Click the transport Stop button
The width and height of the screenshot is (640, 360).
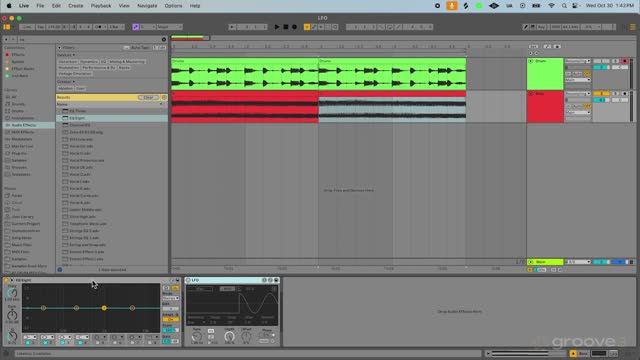(286, 27)
